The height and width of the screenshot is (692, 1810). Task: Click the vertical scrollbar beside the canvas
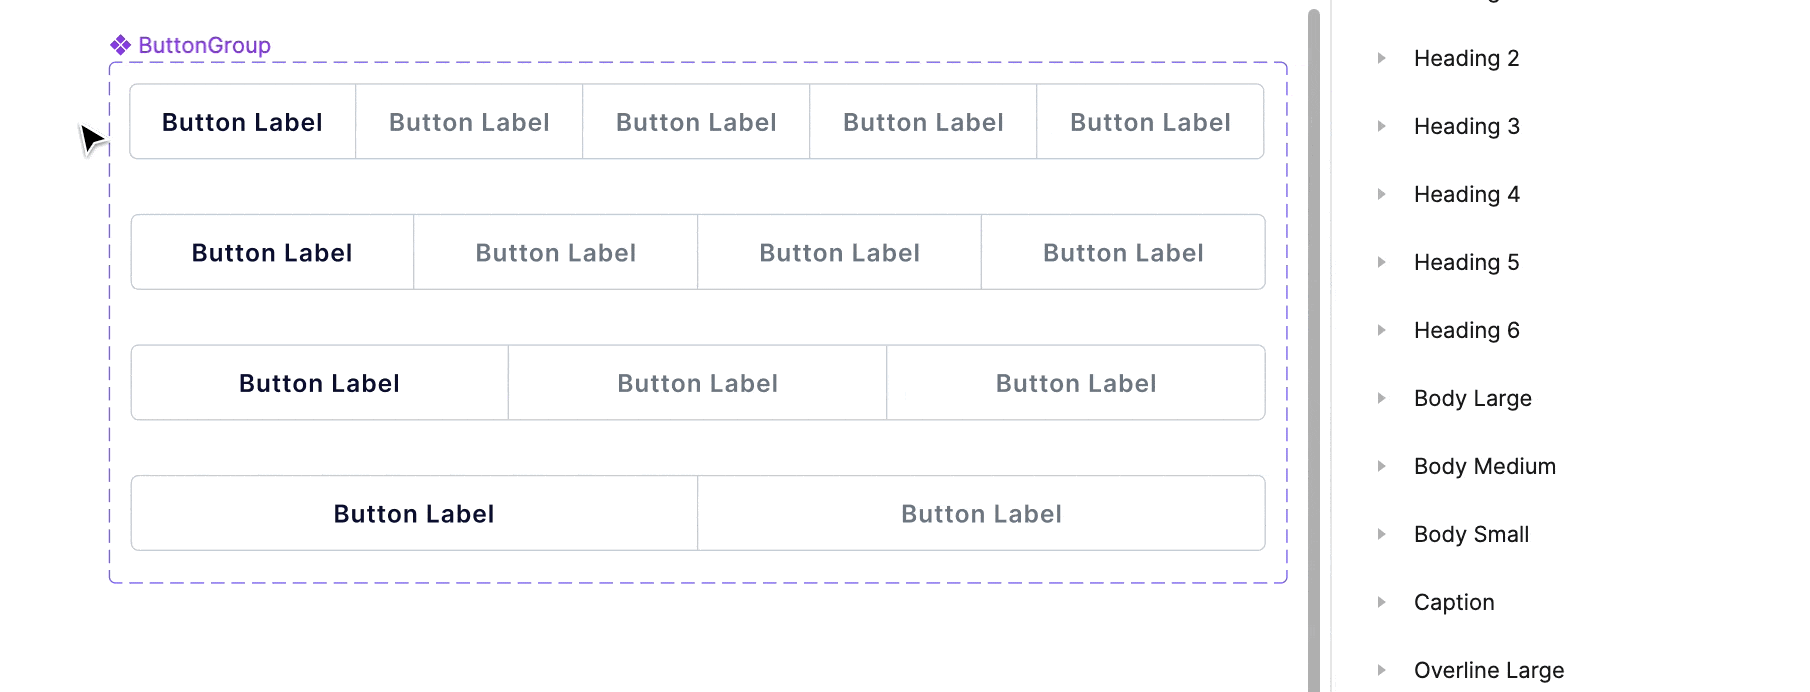pyautogui.click(x=1314, y=350)
